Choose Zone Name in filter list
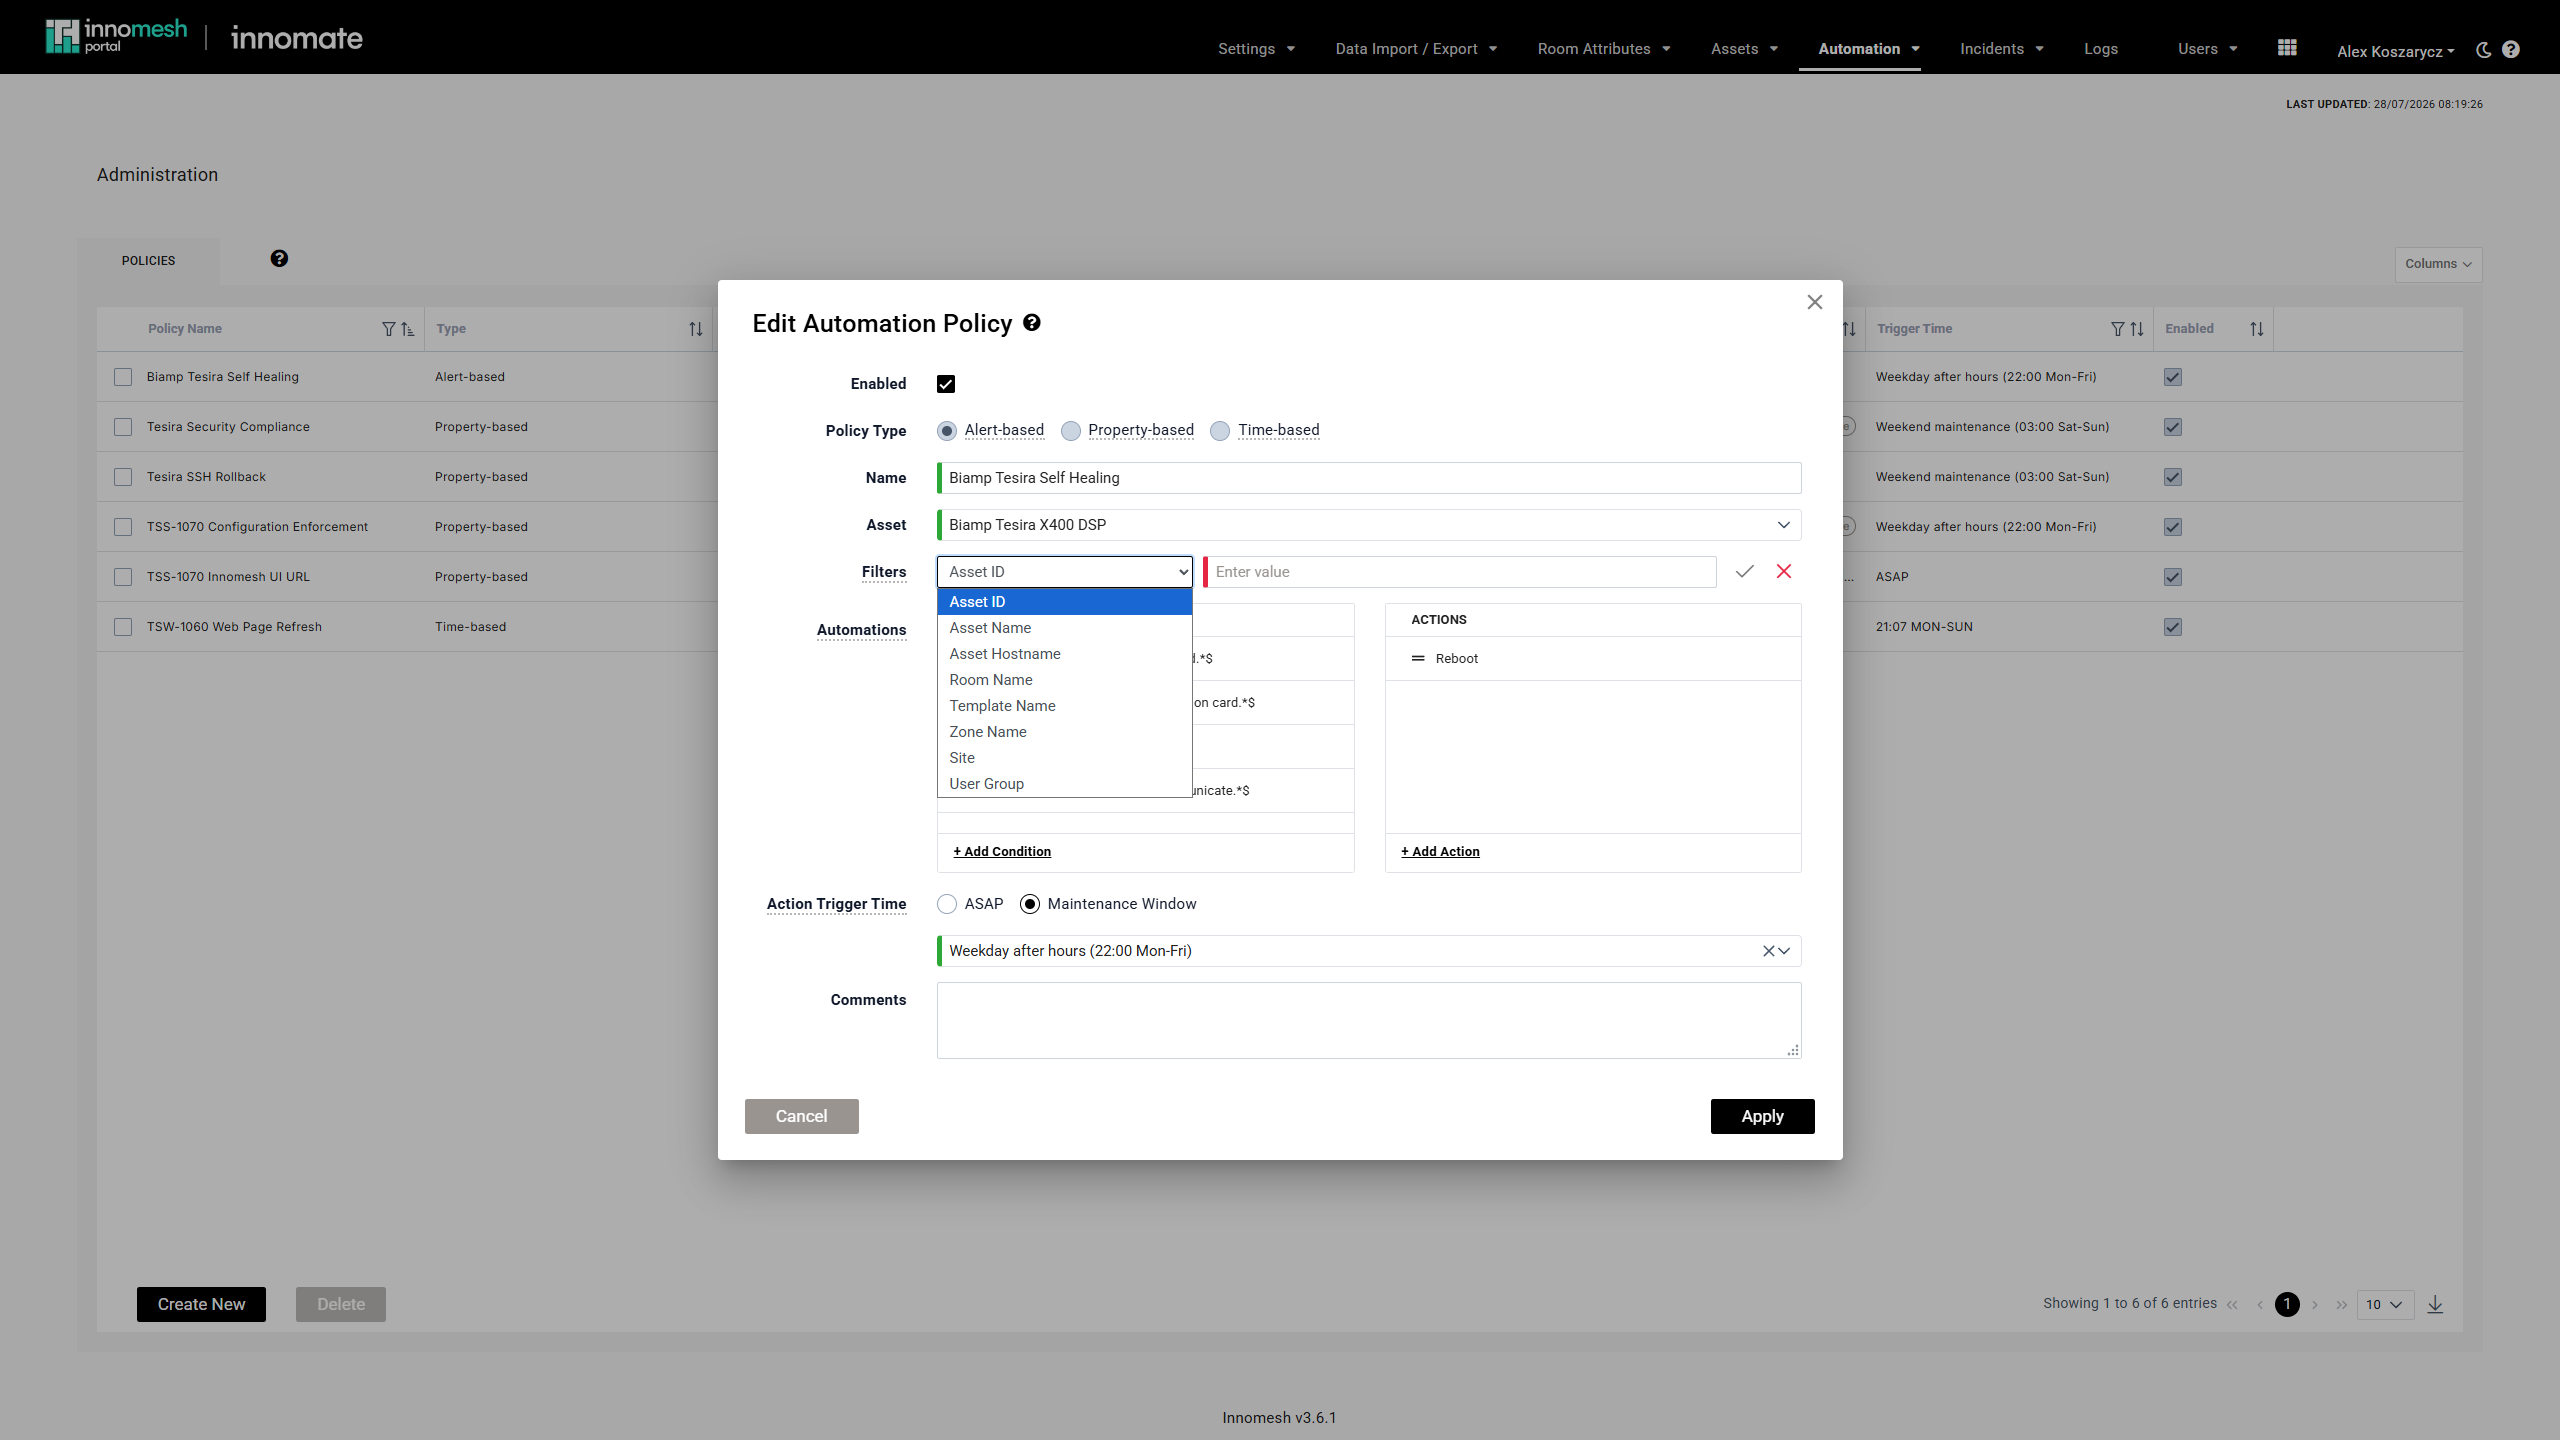Image resolution: width=2560 pixels, height=1440 pixels. tap(1065, 732)
